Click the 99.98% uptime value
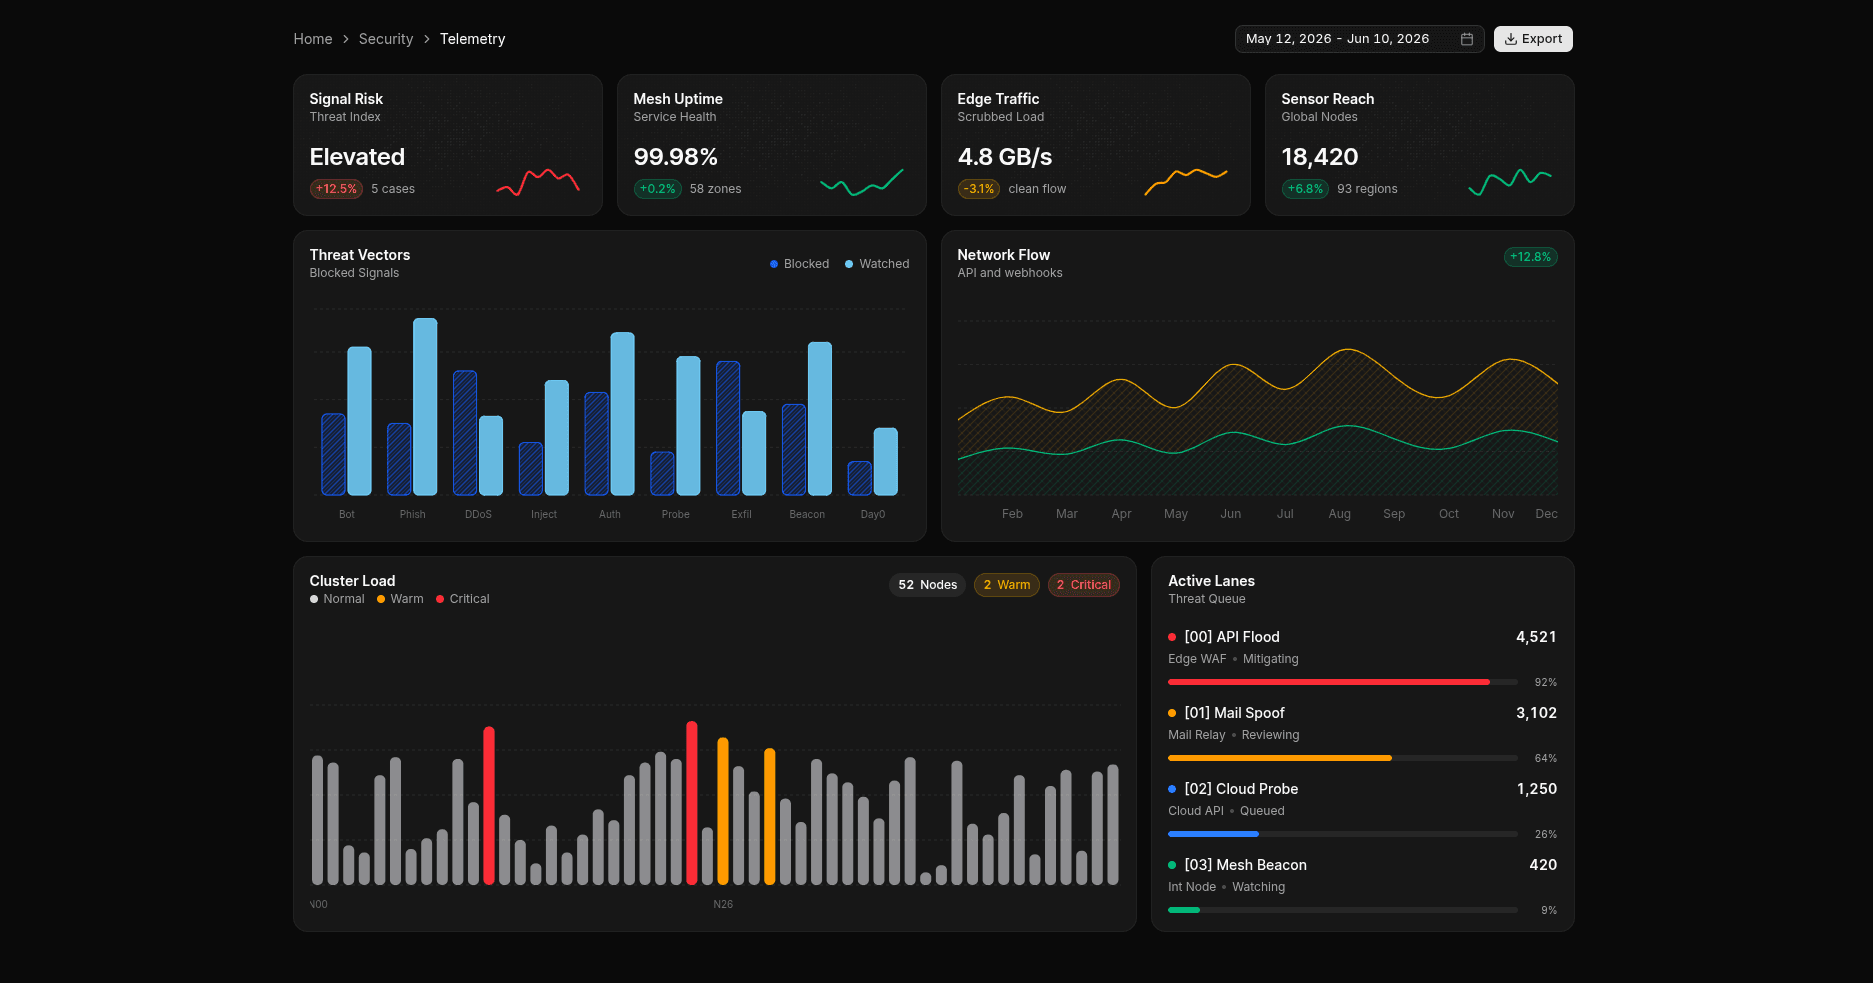 point(675,157)
